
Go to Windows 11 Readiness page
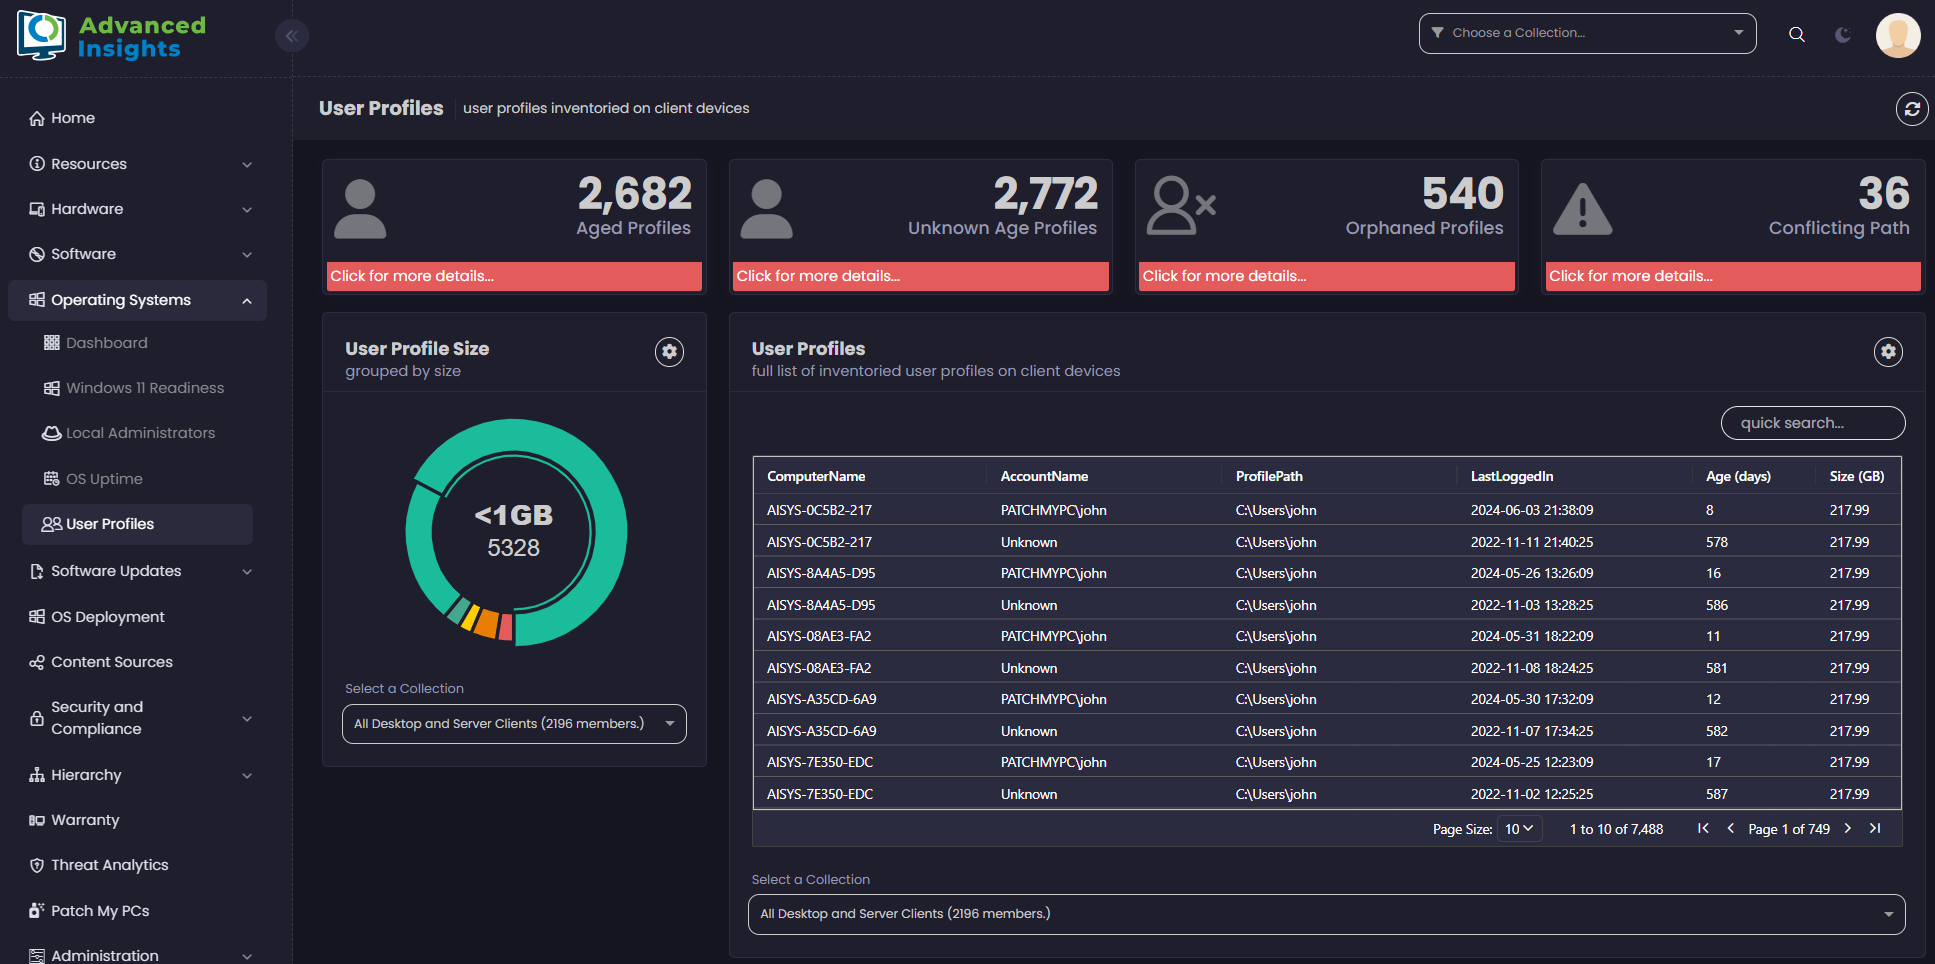tap(144, 388)
